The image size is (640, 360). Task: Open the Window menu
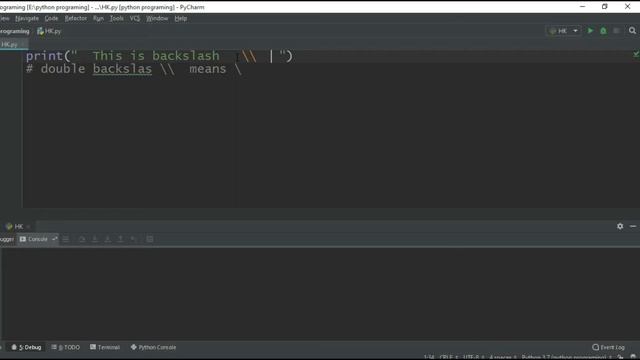click(157, 18)
